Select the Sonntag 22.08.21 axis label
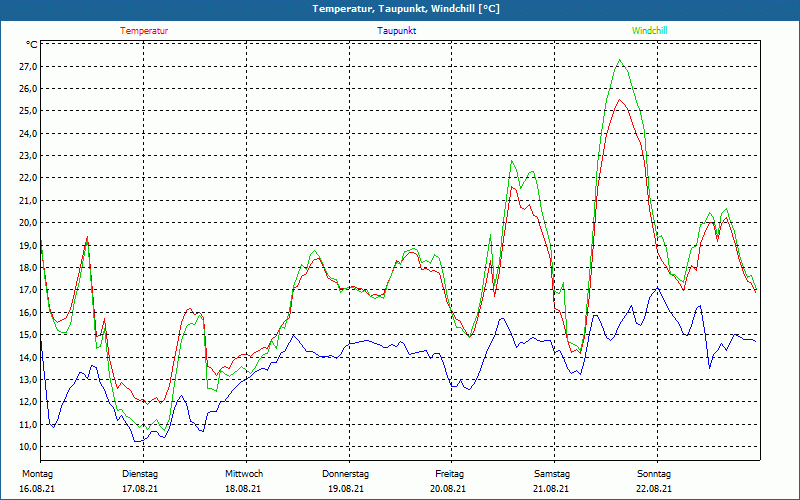 click(654, 481)
